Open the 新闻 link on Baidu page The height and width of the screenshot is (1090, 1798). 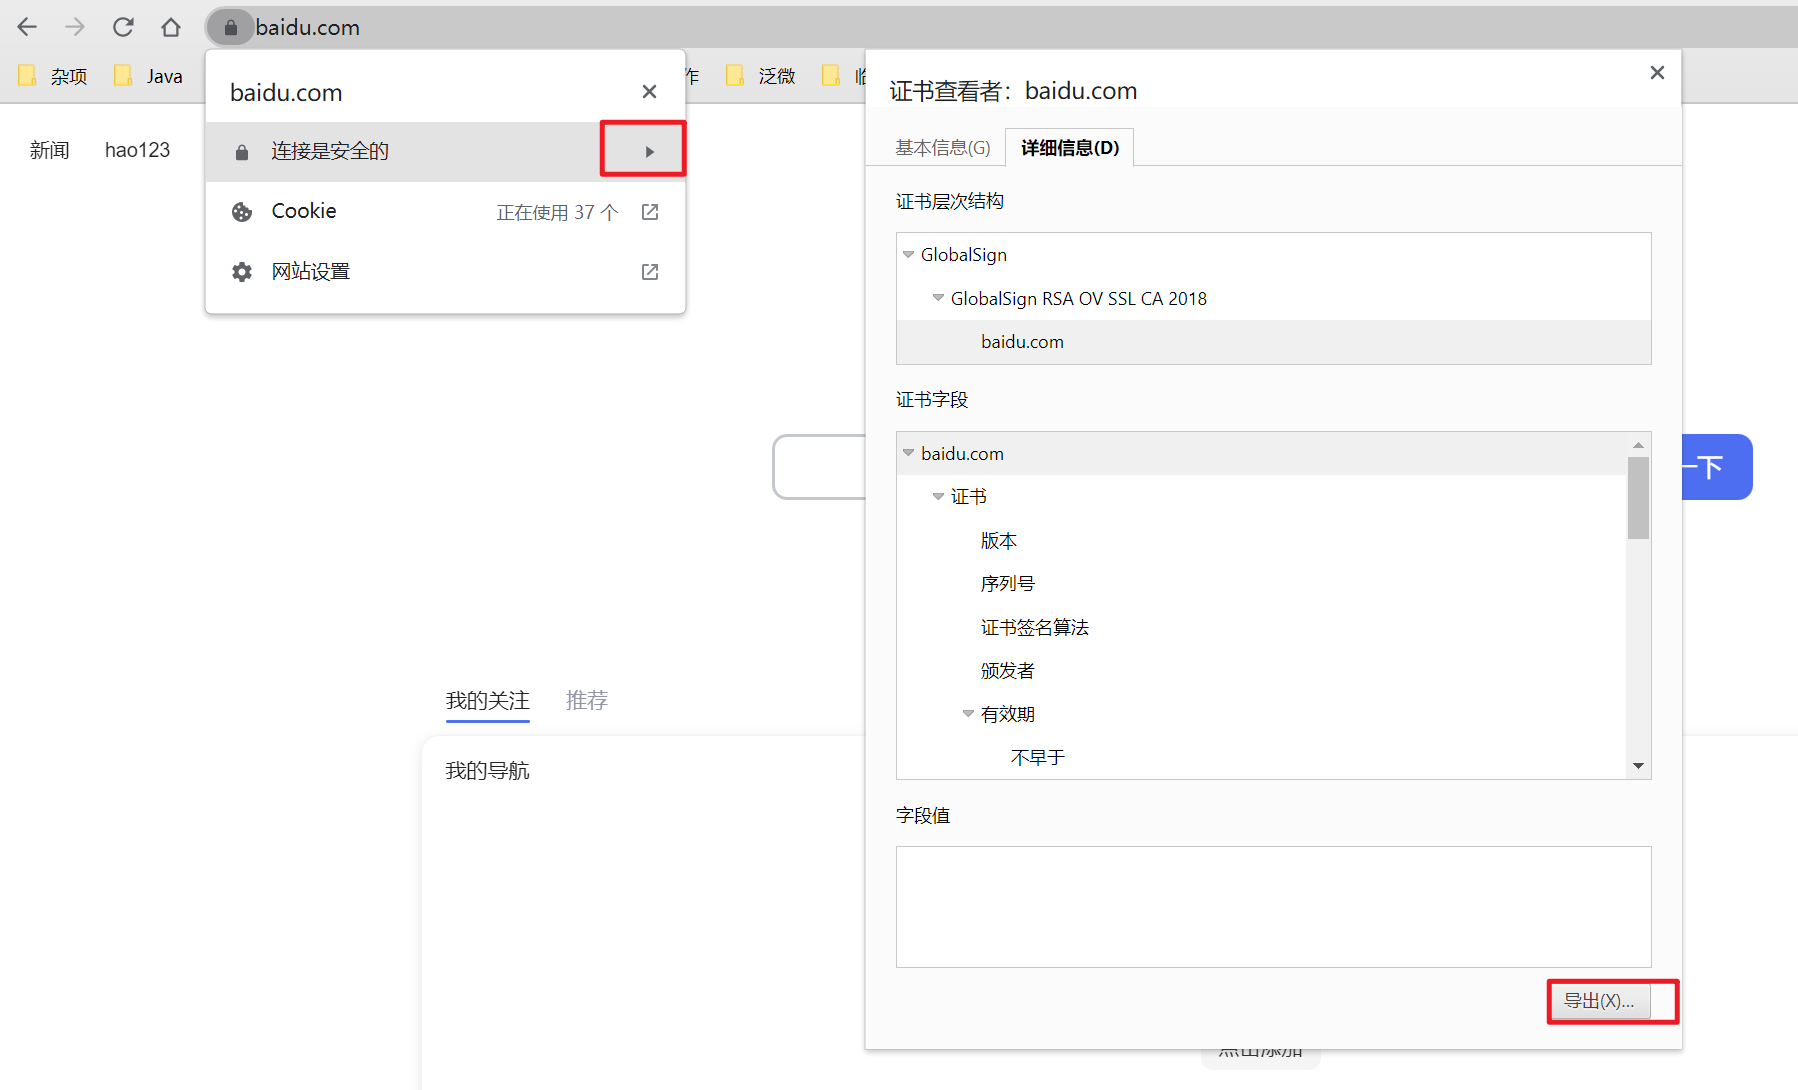50,150
